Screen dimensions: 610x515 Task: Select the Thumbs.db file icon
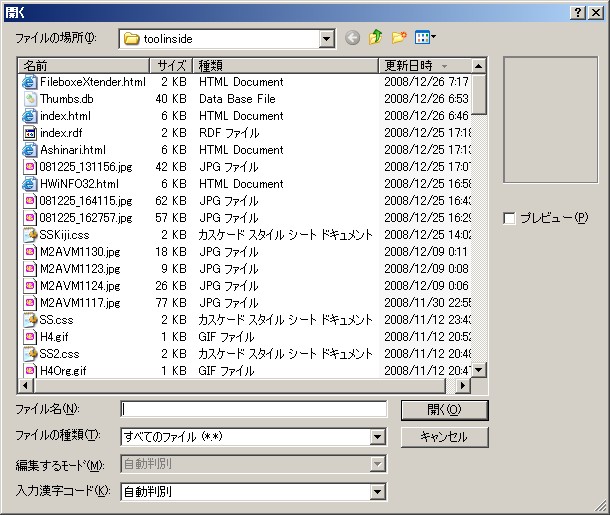pyautogui.click(x=30, y=99)
